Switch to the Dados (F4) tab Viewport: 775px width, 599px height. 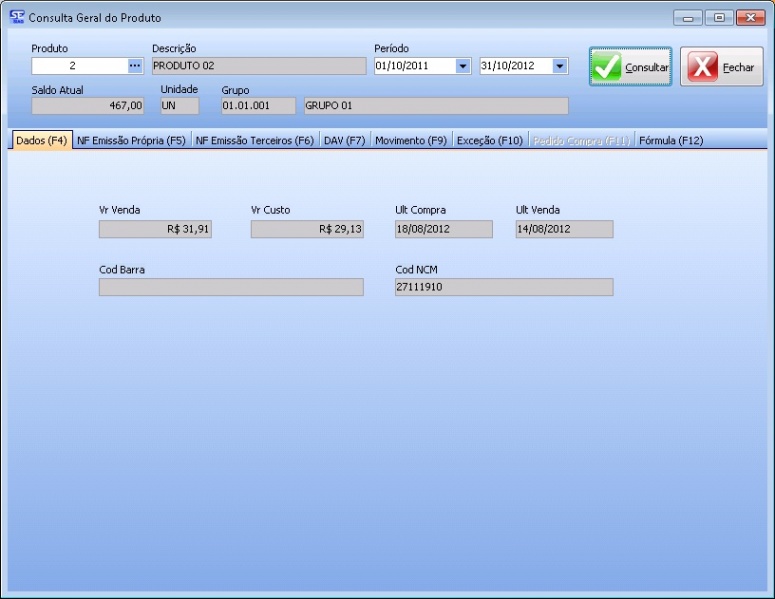[x=42, y=141]
